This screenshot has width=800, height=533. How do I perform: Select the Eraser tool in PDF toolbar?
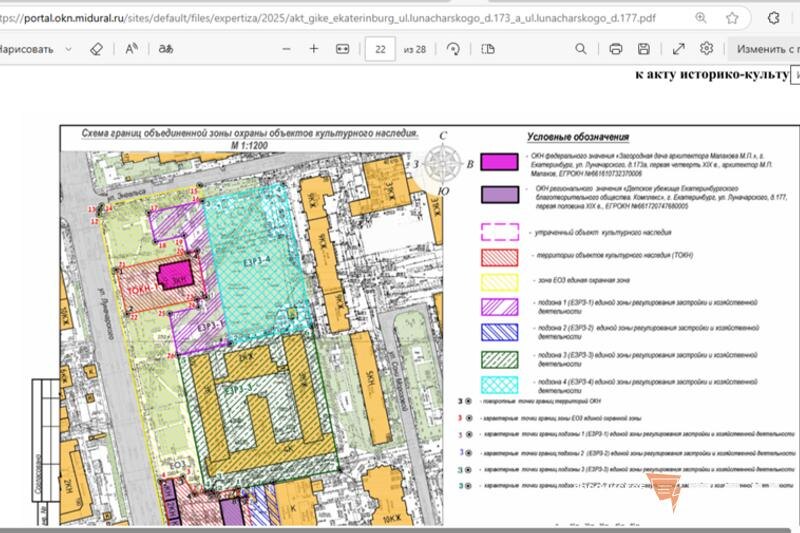coord(96,49)
